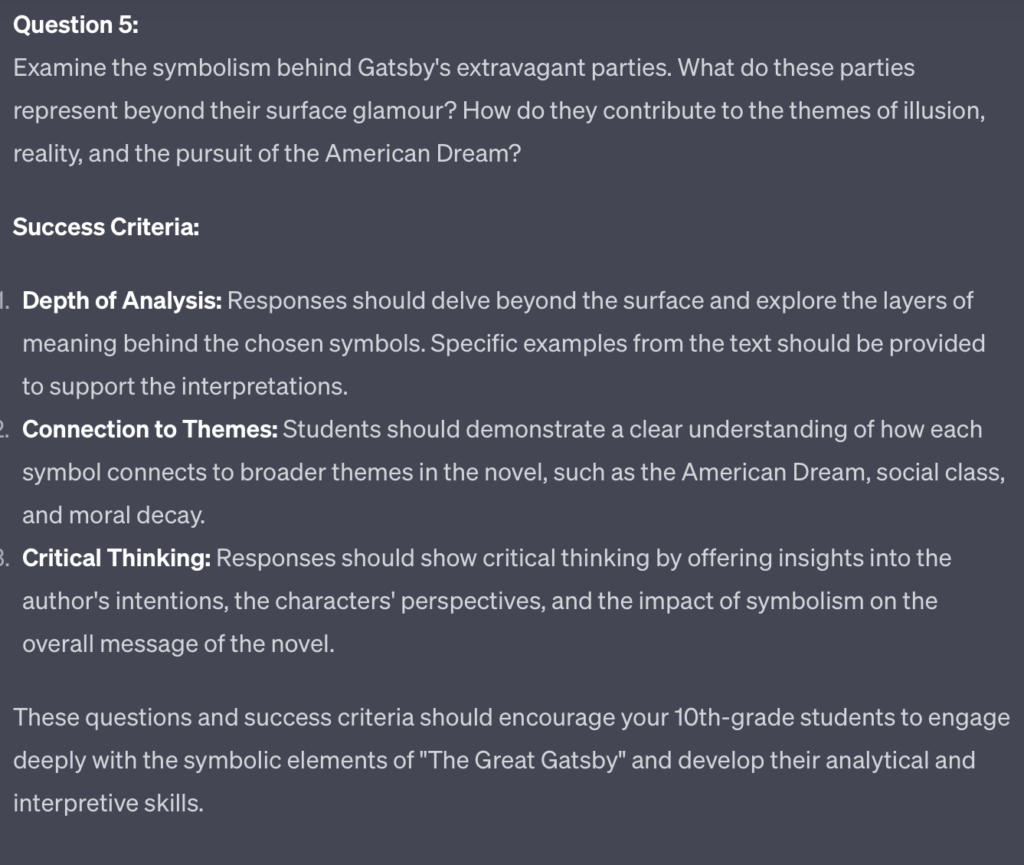Click the words "Gatsby's extravagant parties" in question
This screenshot has height=865, width=1024.
click(x=515, y=68)
